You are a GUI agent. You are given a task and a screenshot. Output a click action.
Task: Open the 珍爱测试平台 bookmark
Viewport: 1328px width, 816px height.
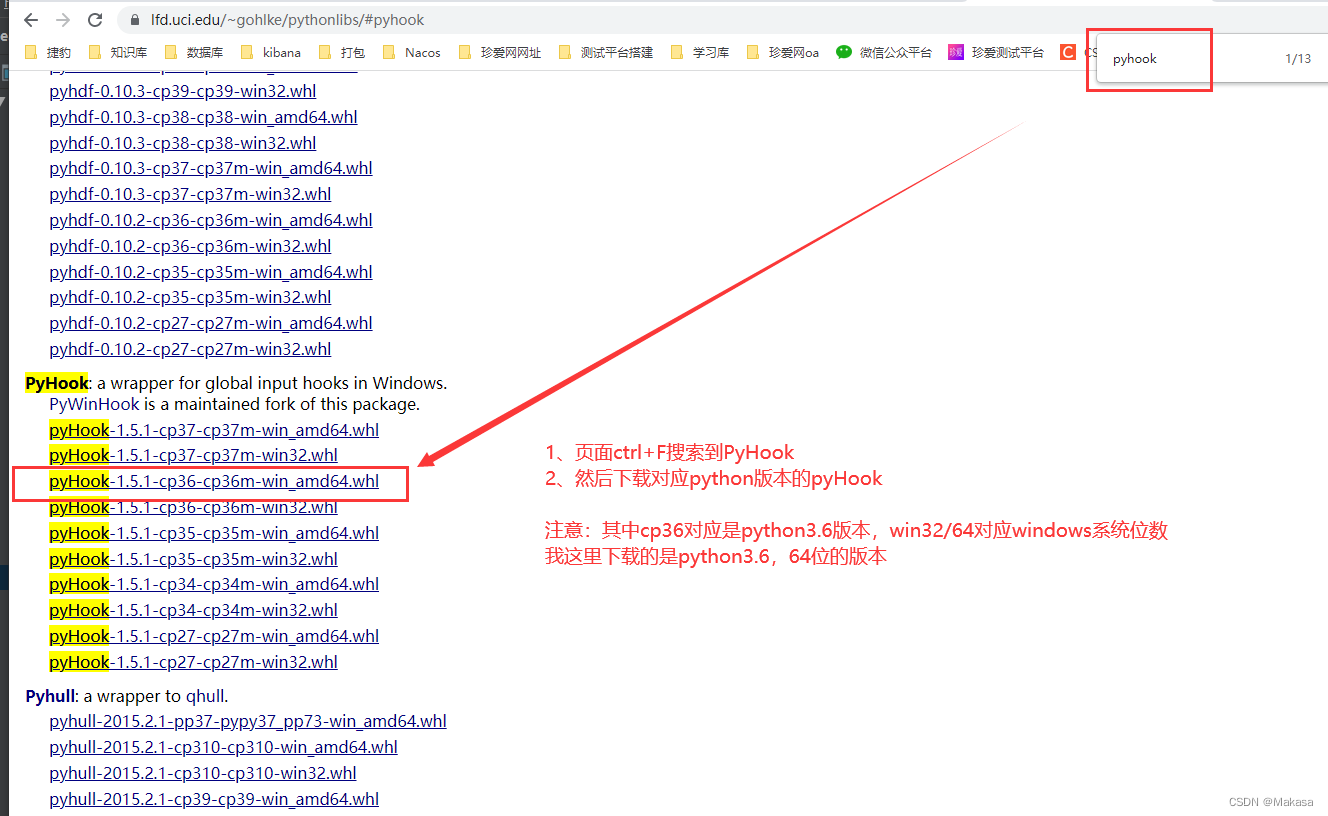coord(996,52)
